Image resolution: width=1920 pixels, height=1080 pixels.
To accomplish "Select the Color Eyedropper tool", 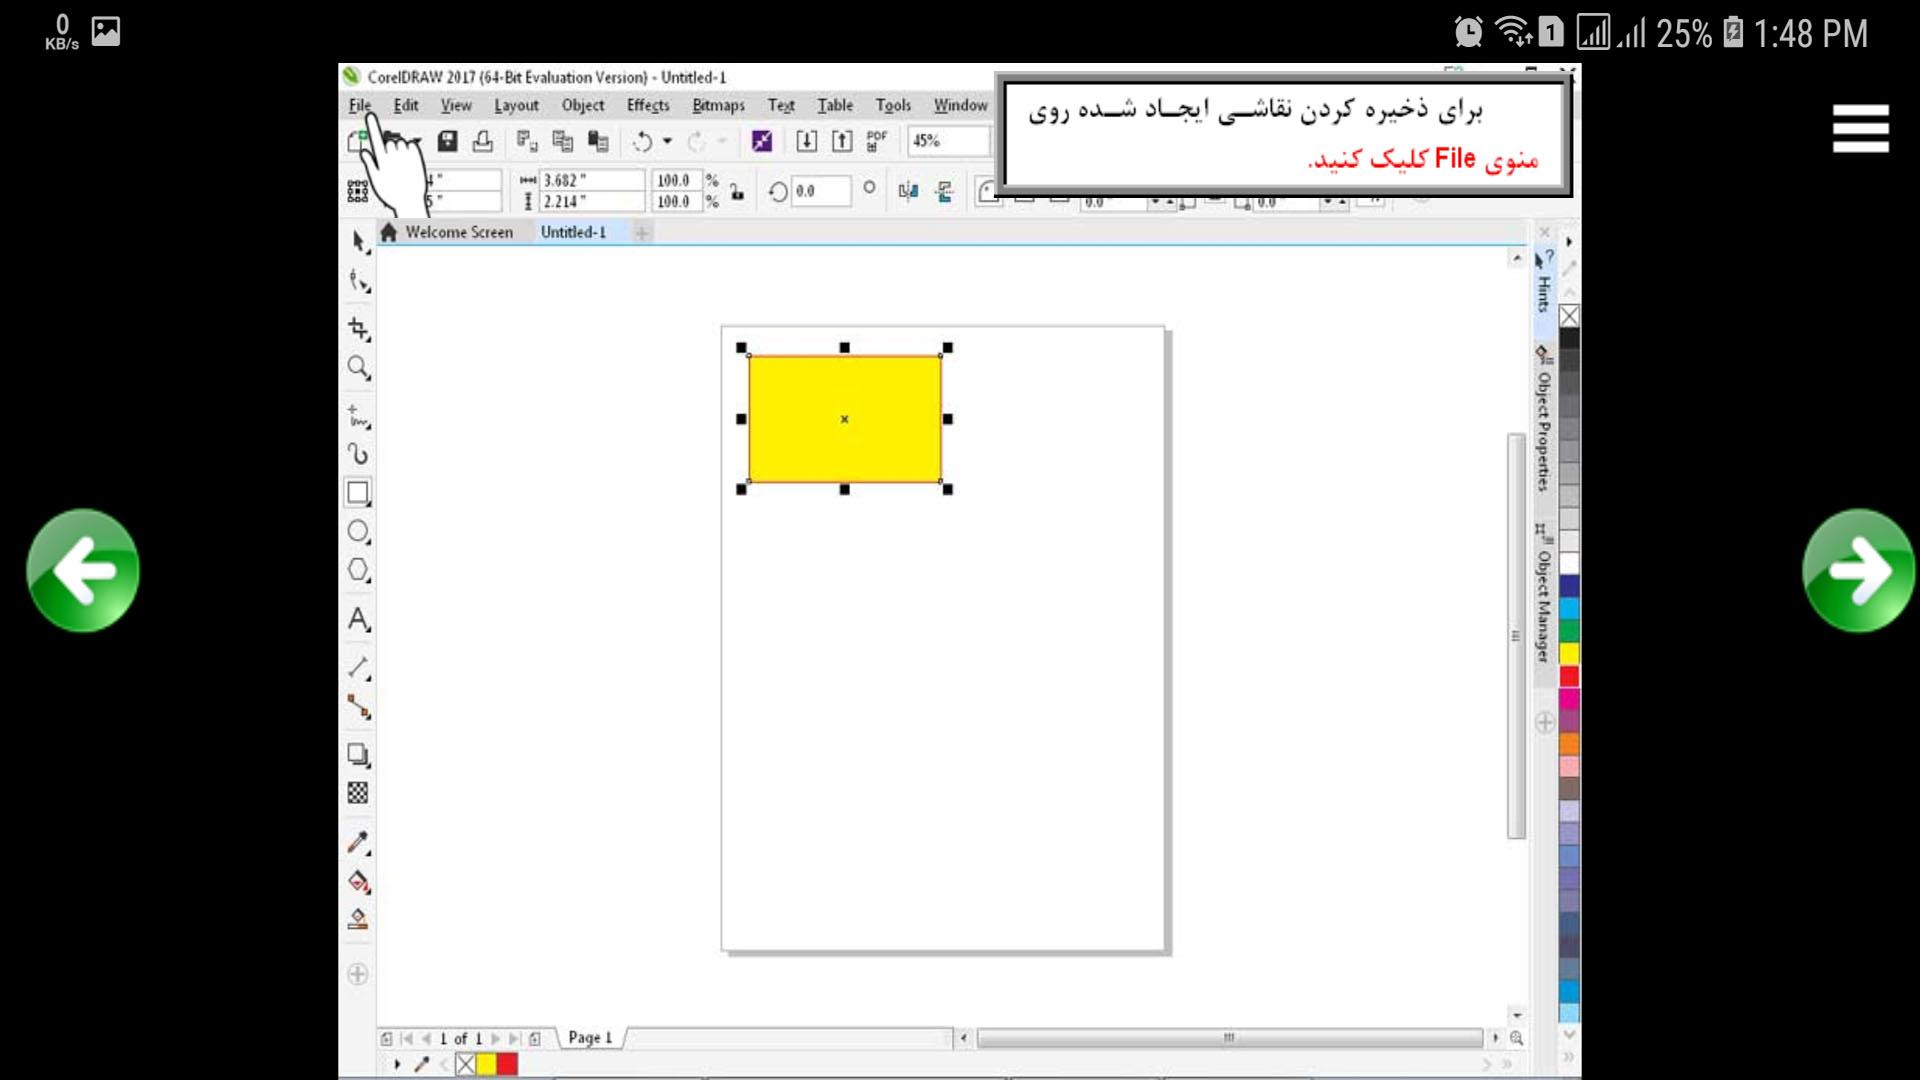I will coord(358,843).
